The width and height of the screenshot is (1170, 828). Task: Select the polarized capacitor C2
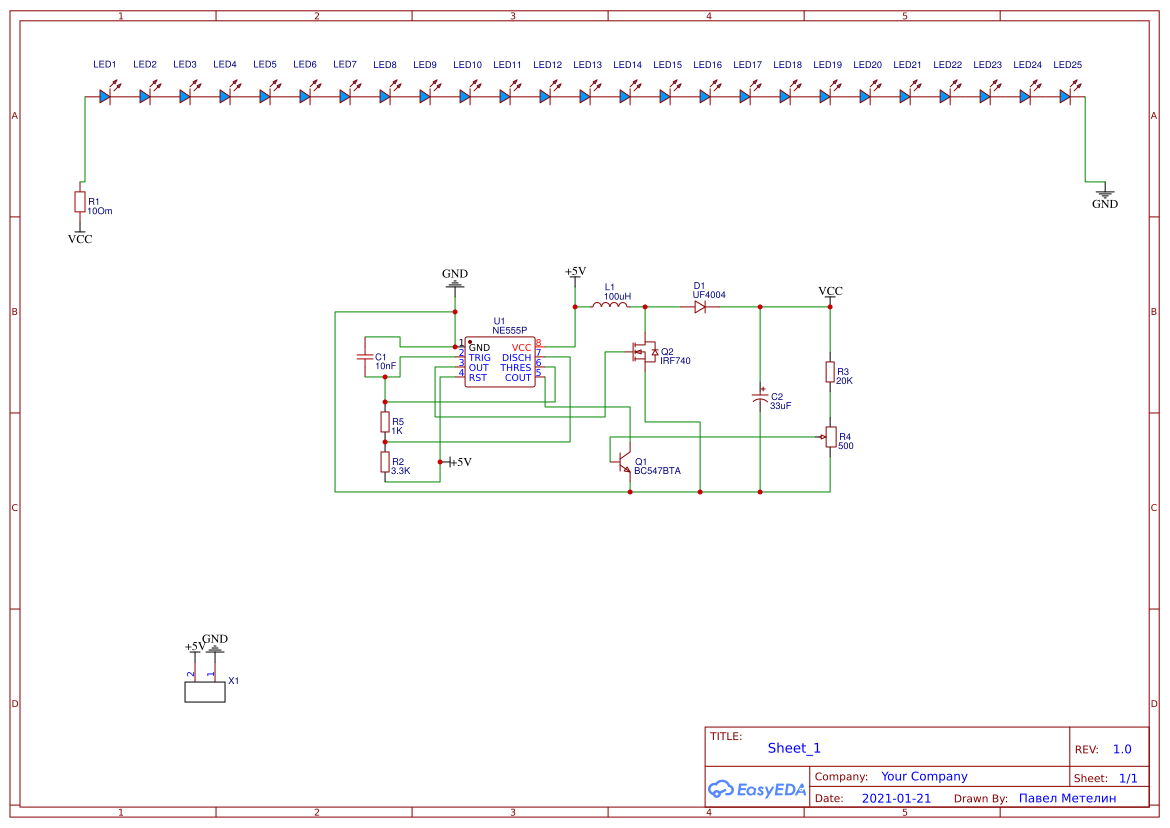click(x=760, y=397)
